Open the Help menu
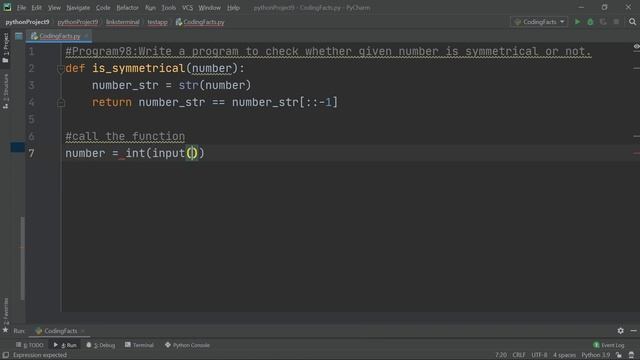This screenshot has height=360, width=640. point(233,8)
